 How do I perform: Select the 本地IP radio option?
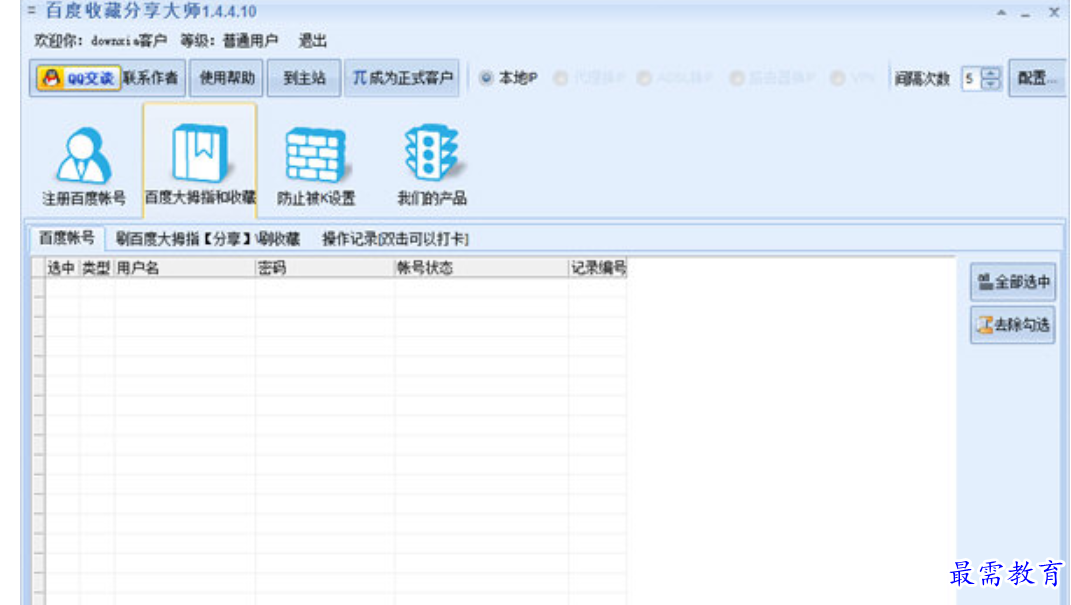[x=508, y=79]
